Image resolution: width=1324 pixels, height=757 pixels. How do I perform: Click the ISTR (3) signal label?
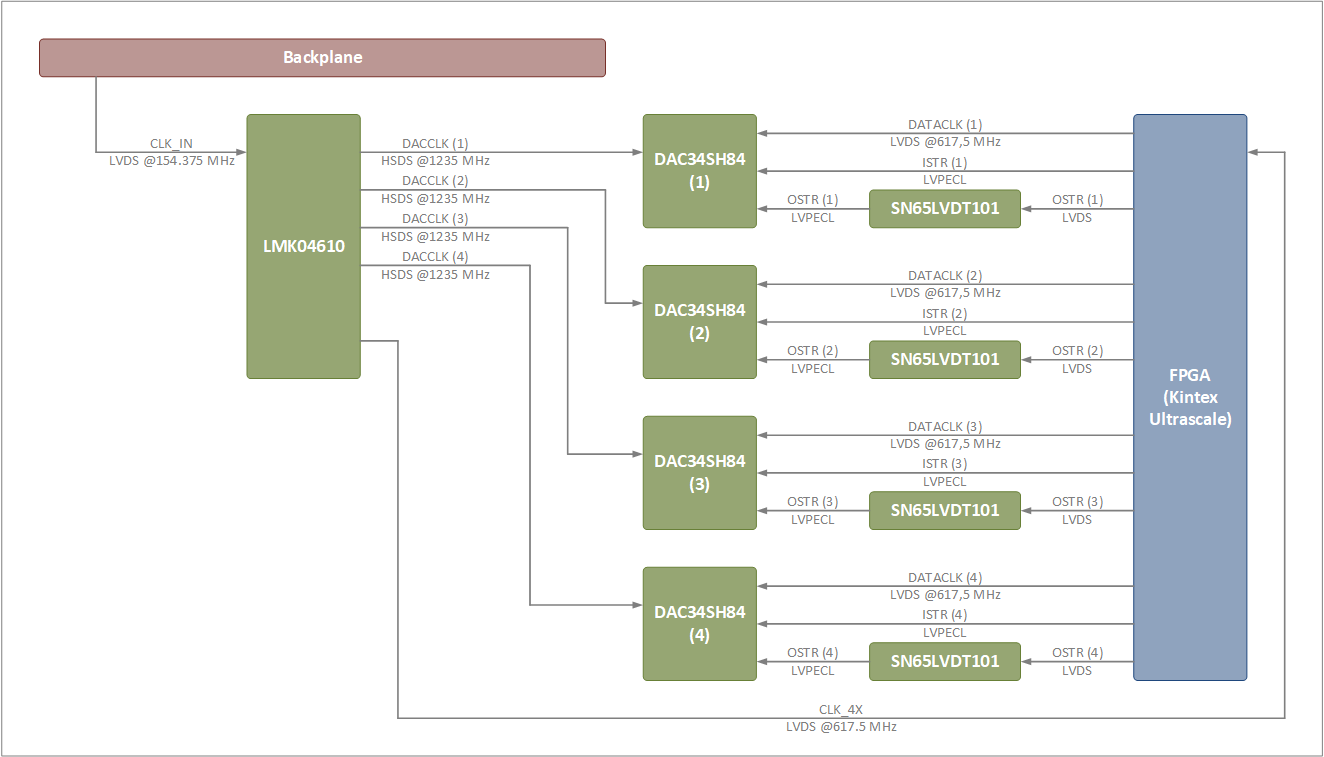coord(945,465)
